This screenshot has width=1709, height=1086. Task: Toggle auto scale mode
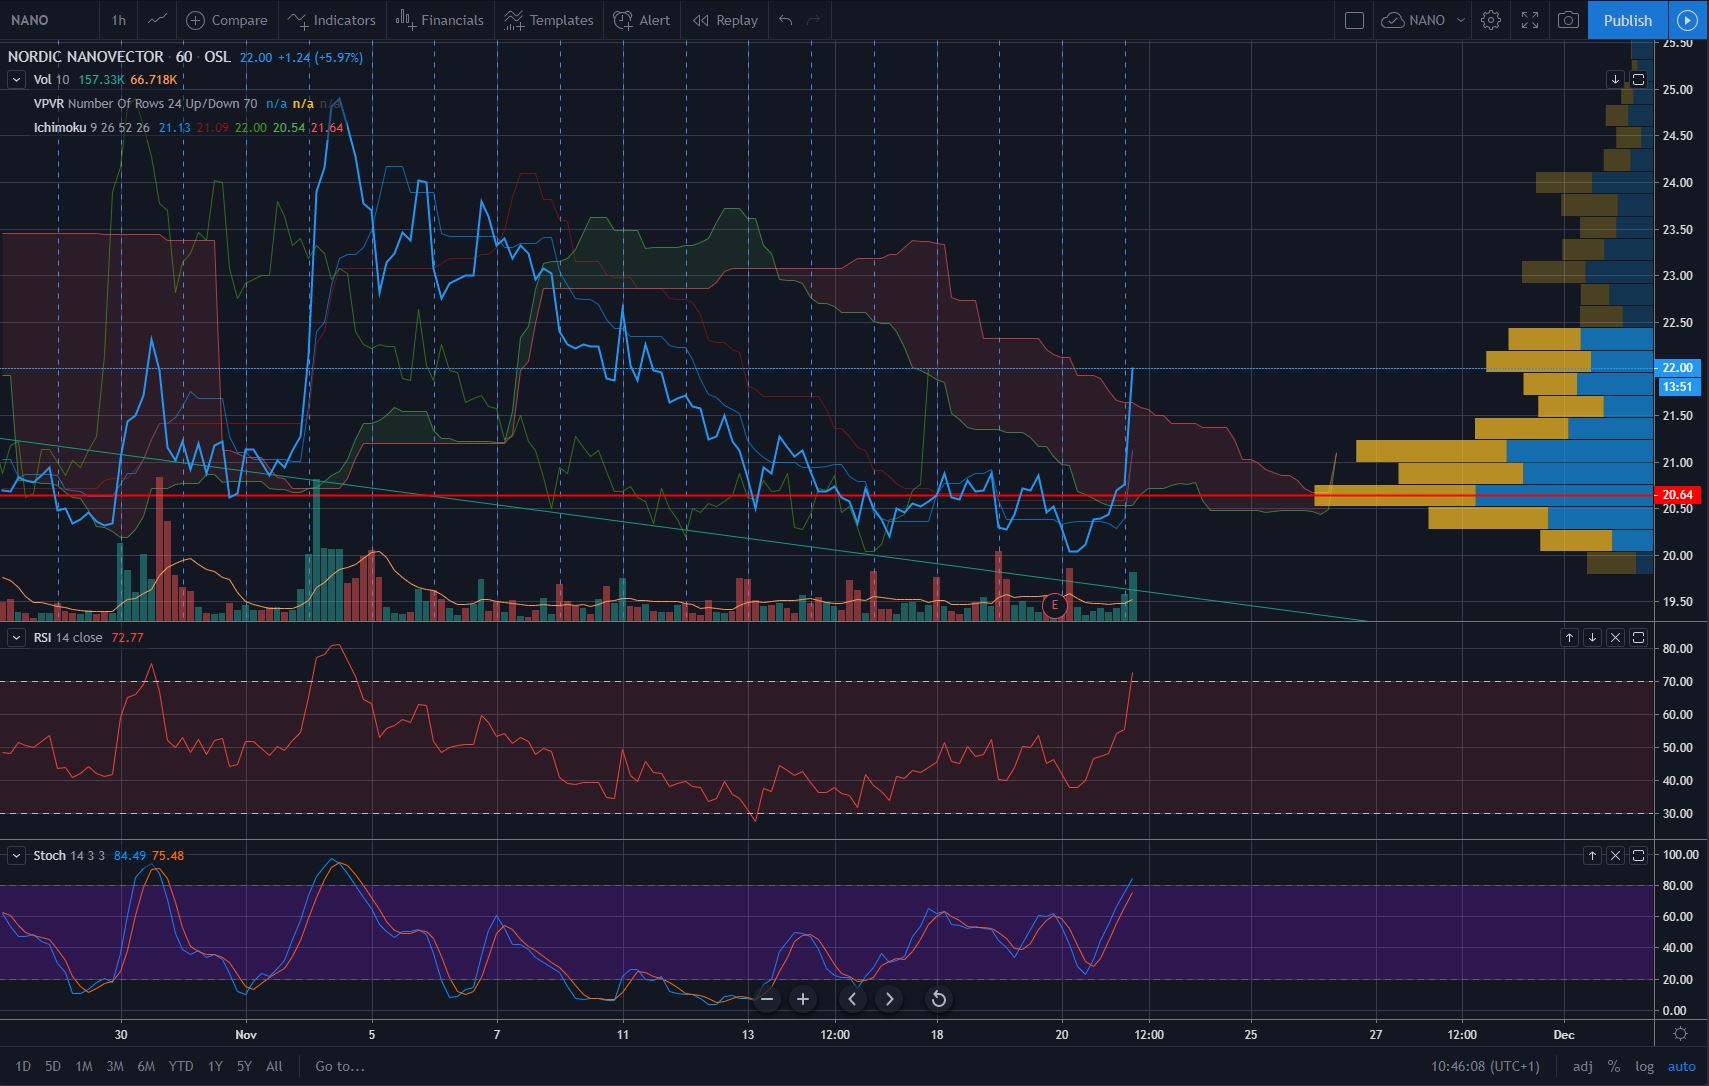(x=1682, y=1066)
